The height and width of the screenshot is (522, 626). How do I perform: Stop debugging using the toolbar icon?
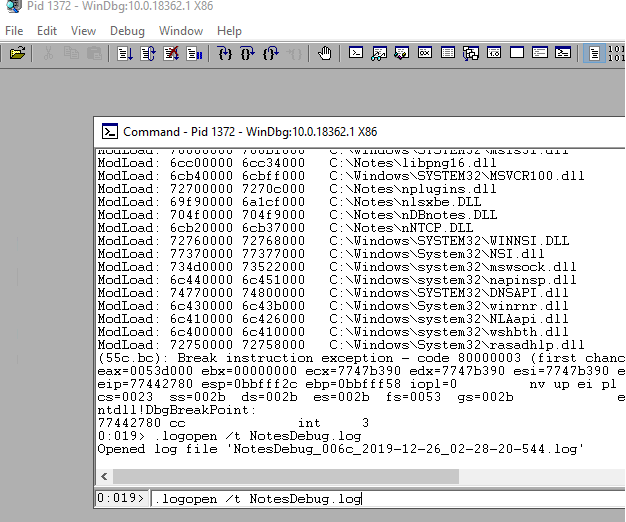171,53
